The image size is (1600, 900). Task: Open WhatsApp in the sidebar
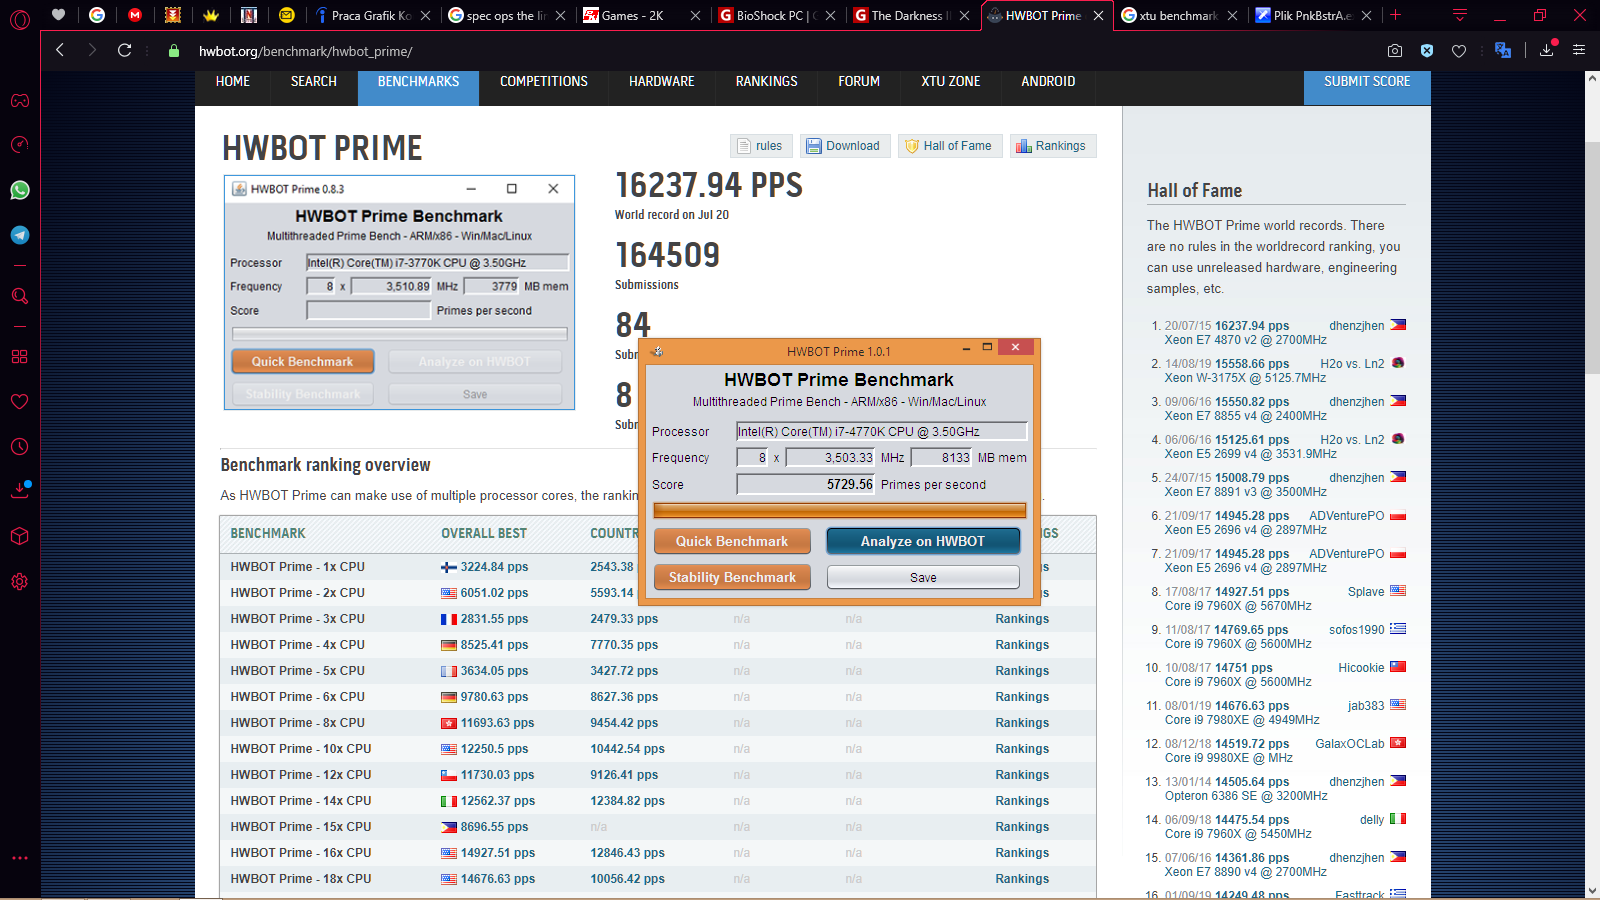tap(20, 190)
